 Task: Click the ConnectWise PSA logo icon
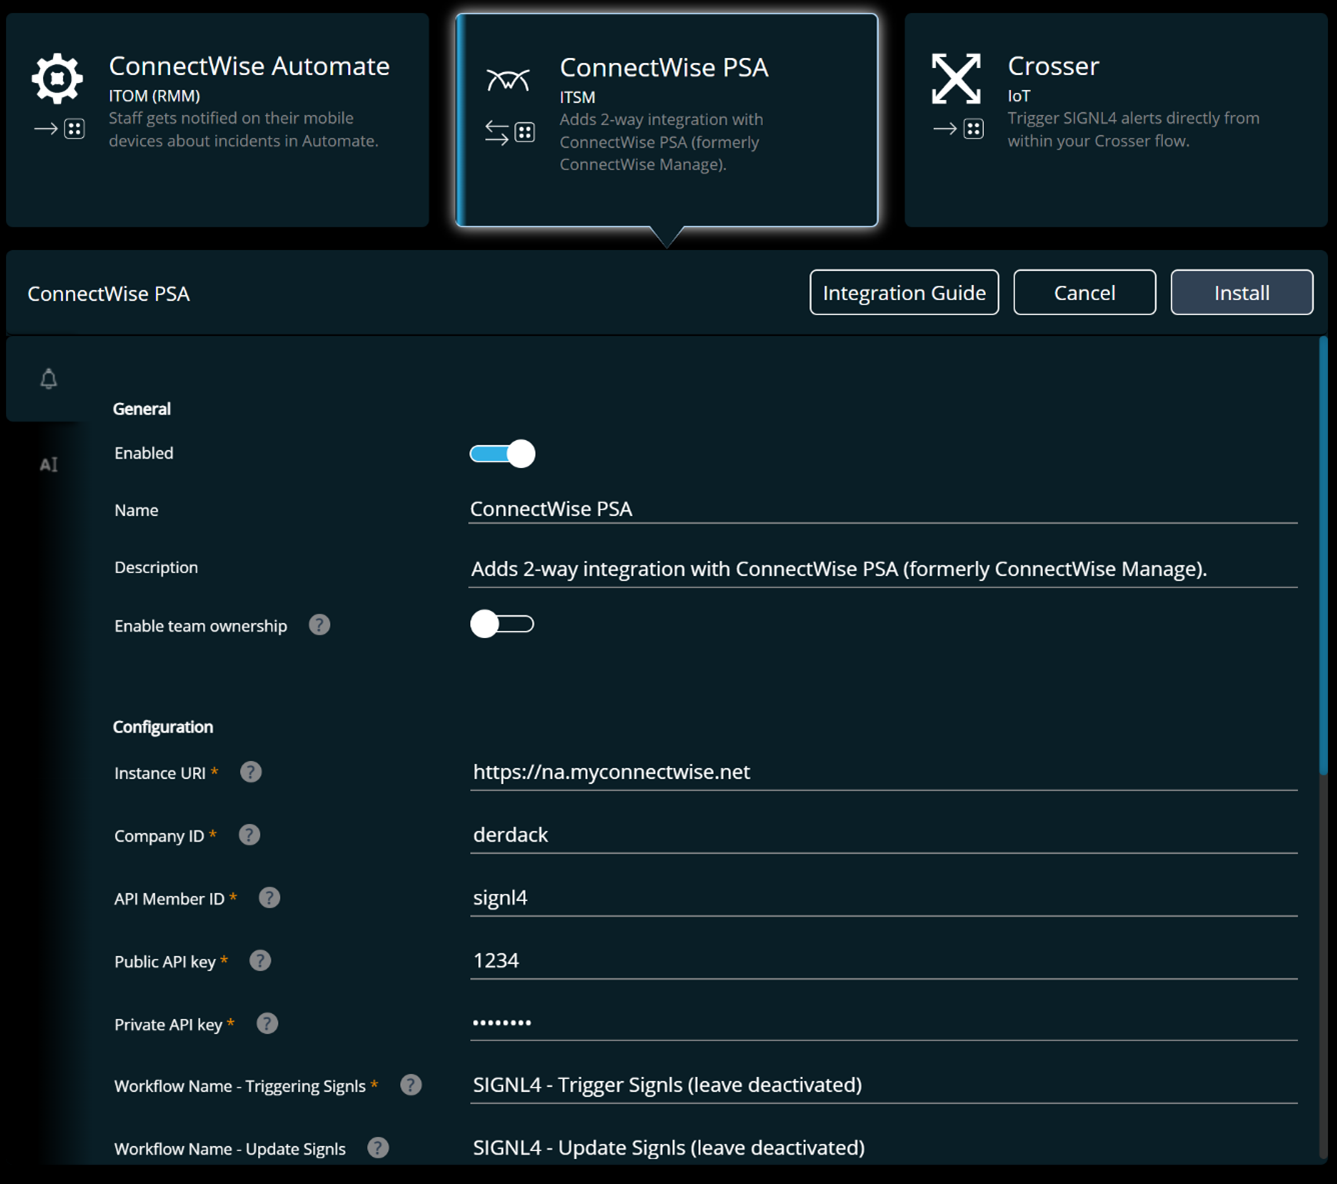coord(508,80)
